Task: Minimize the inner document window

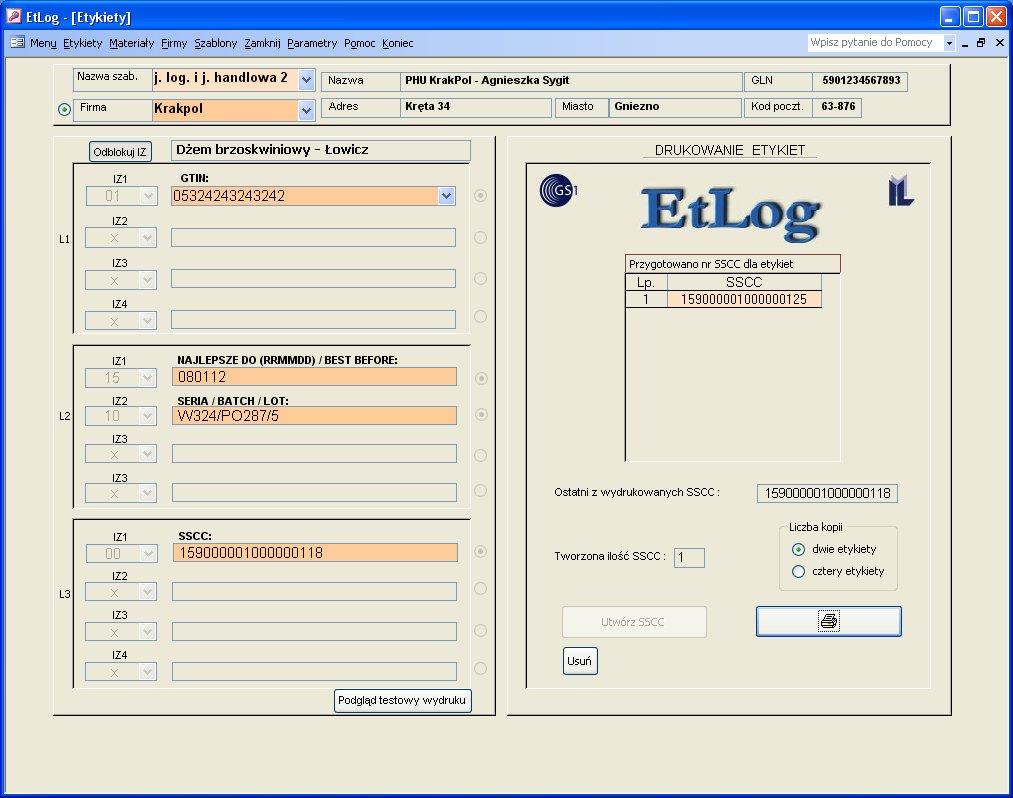Action: (965, 43)
